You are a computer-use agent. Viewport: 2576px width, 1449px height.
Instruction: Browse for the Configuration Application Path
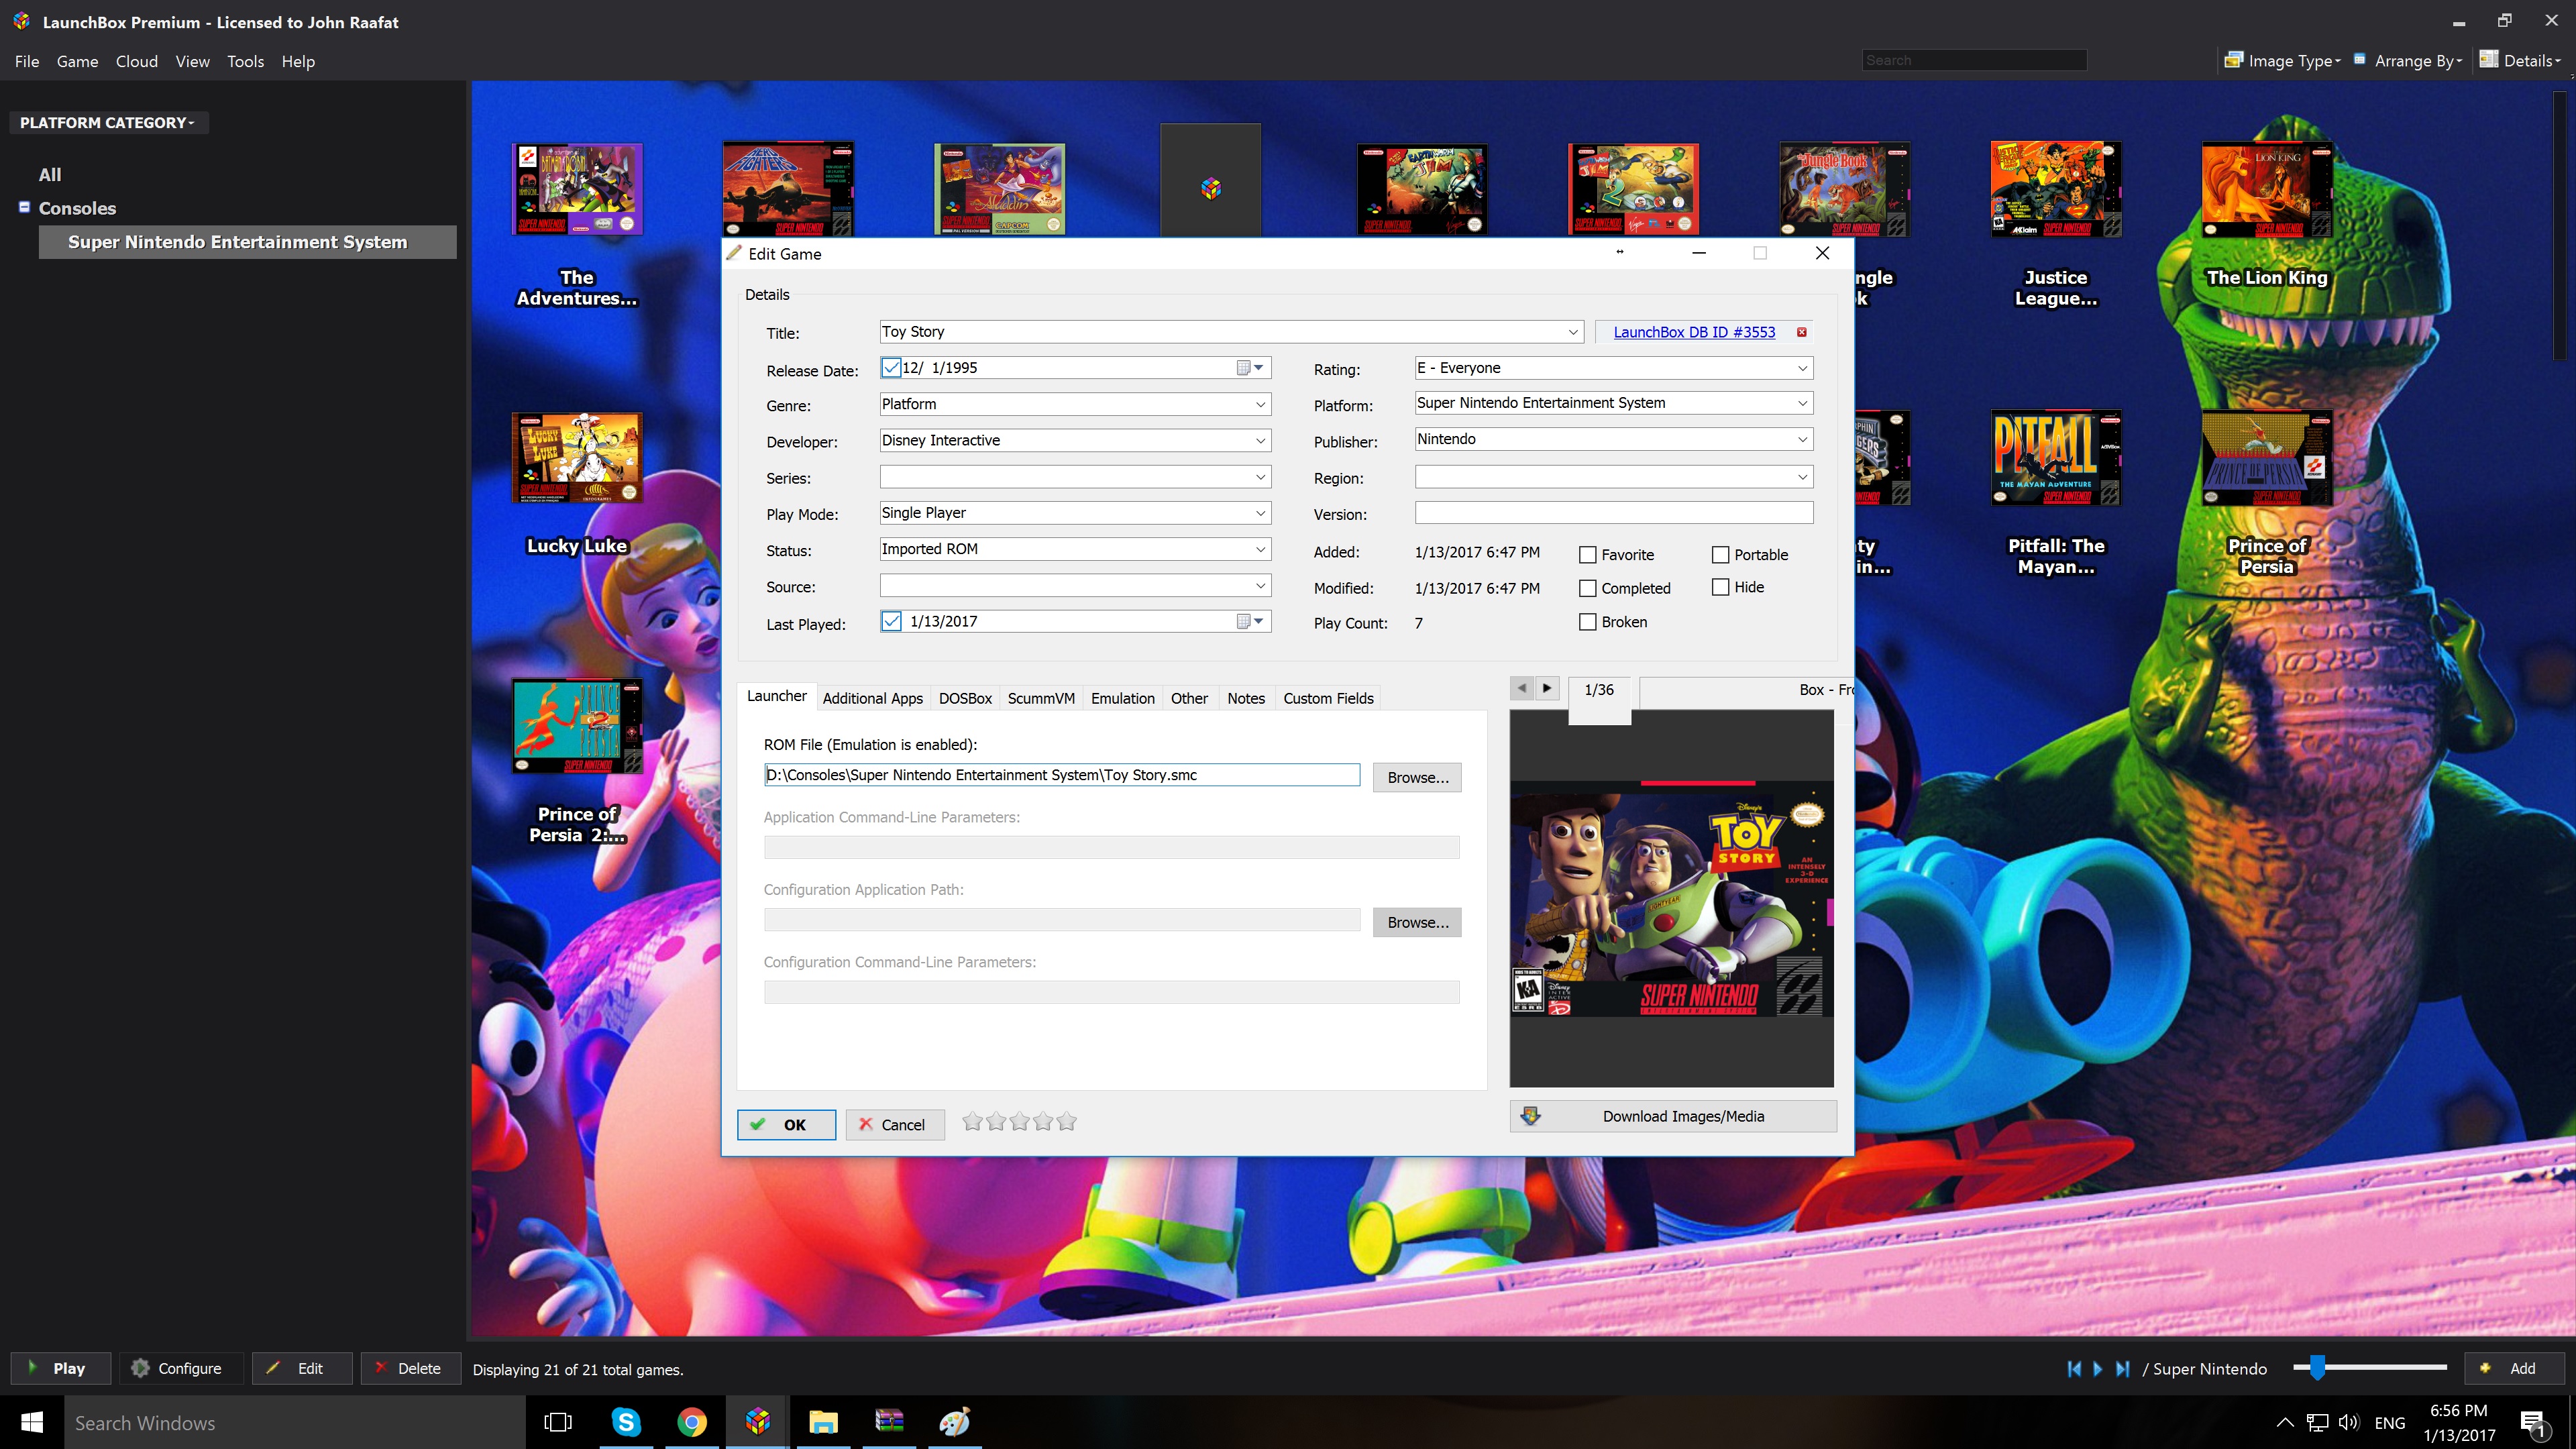tap(1417, 922)
